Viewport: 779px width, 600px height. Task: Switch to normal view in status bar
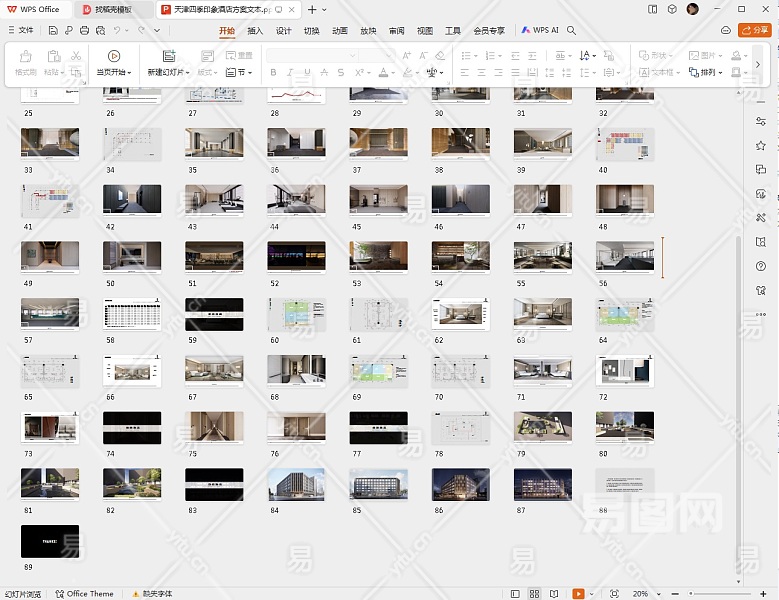click(x=514, y=593)
